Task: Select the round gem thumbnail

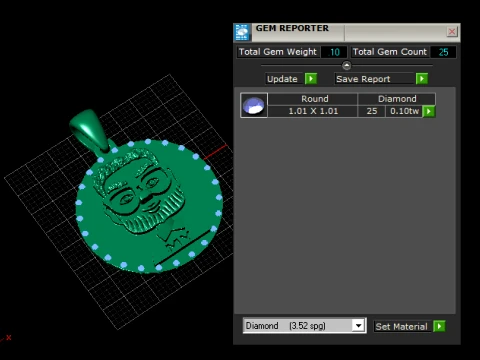Action: 254,105
